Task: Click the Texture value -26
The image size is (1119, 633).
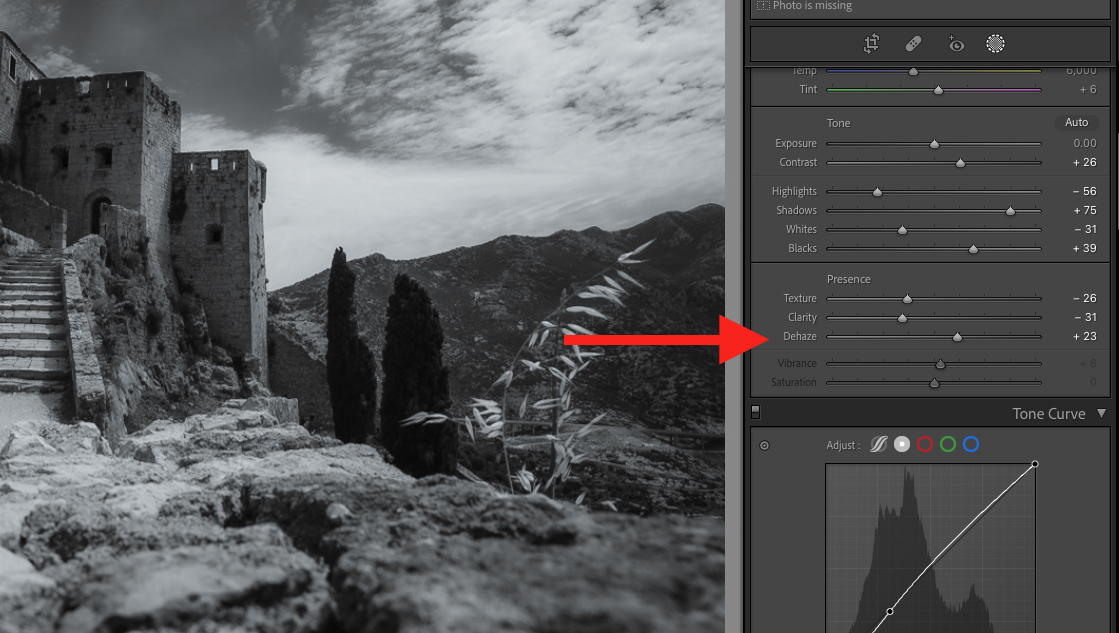Action: point(1085,298)
